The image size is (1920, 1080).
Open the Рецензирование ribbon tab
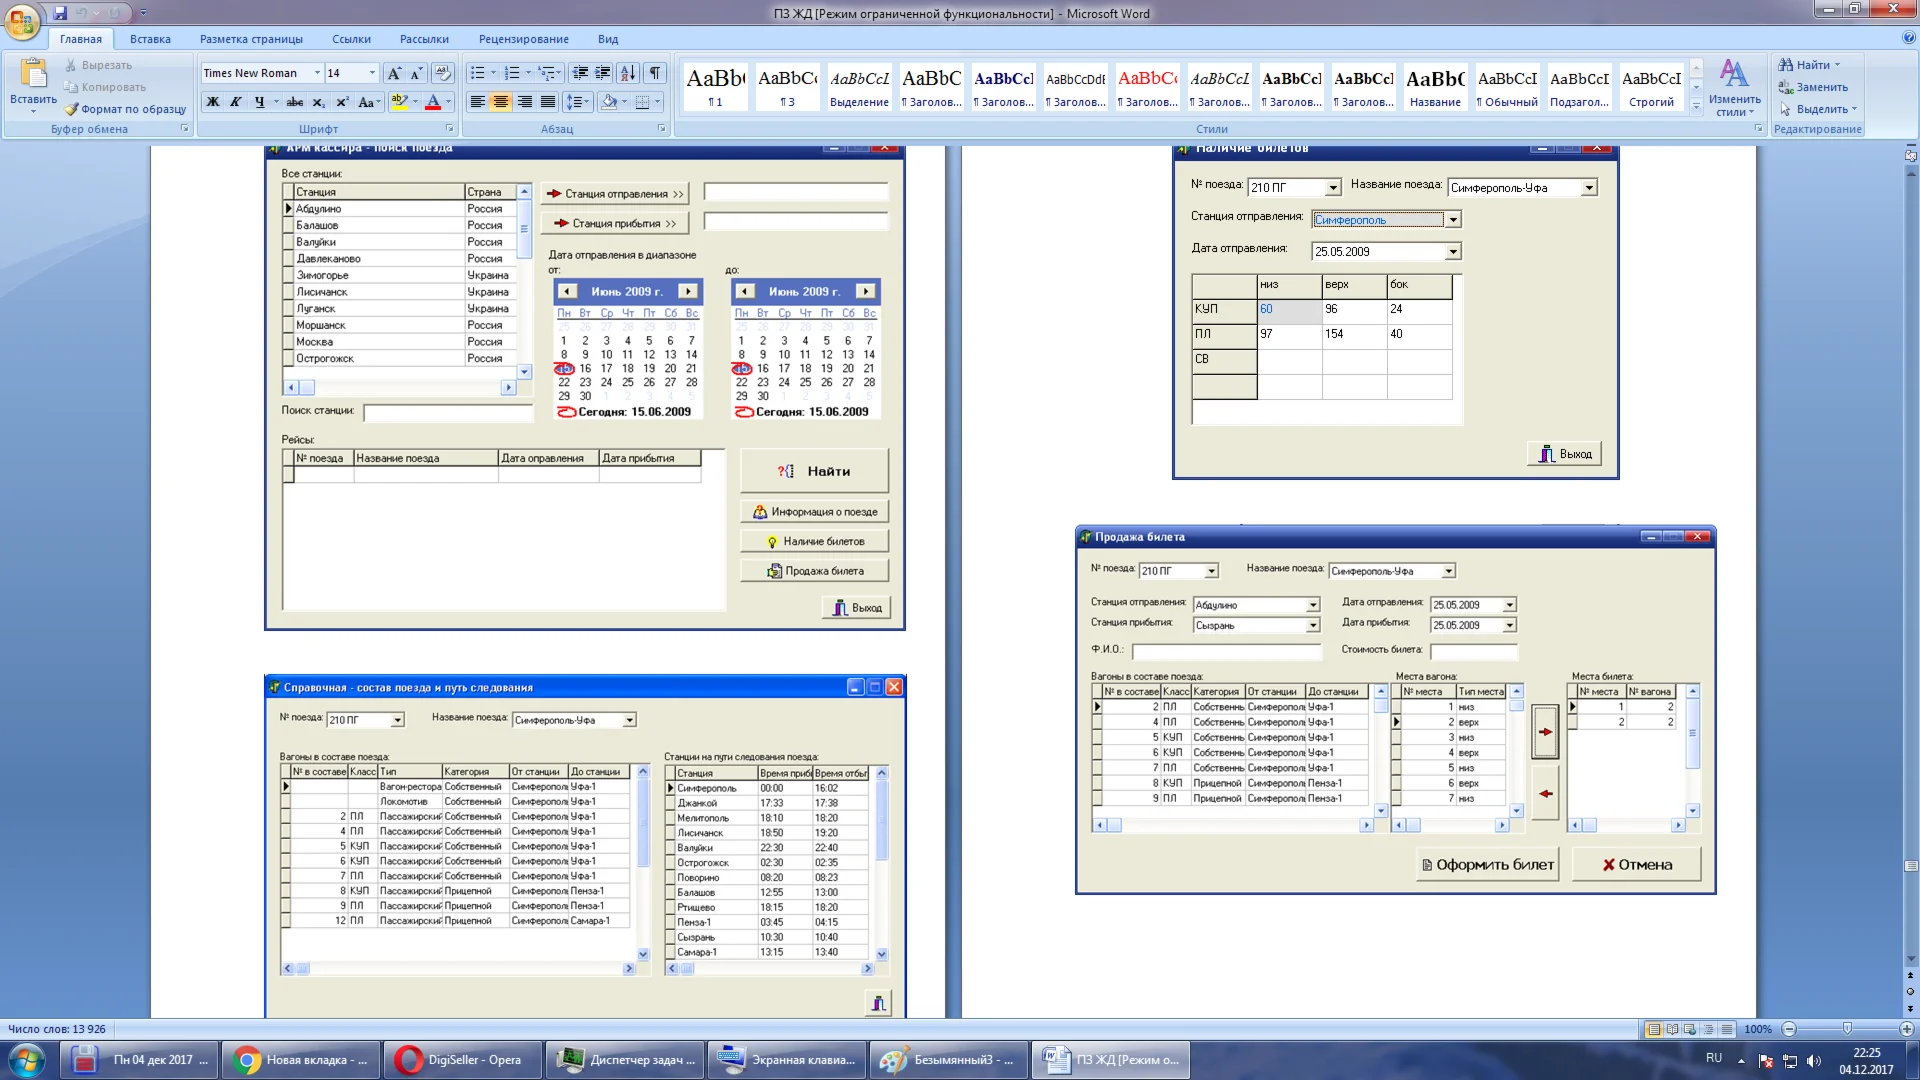(x=523, y=39)
